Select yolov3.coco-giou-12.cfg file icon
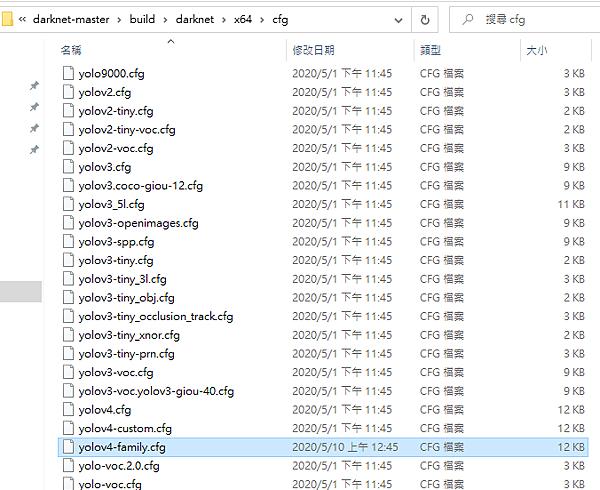The height and width of the screenshot is (490, 600). coord(68,185)
